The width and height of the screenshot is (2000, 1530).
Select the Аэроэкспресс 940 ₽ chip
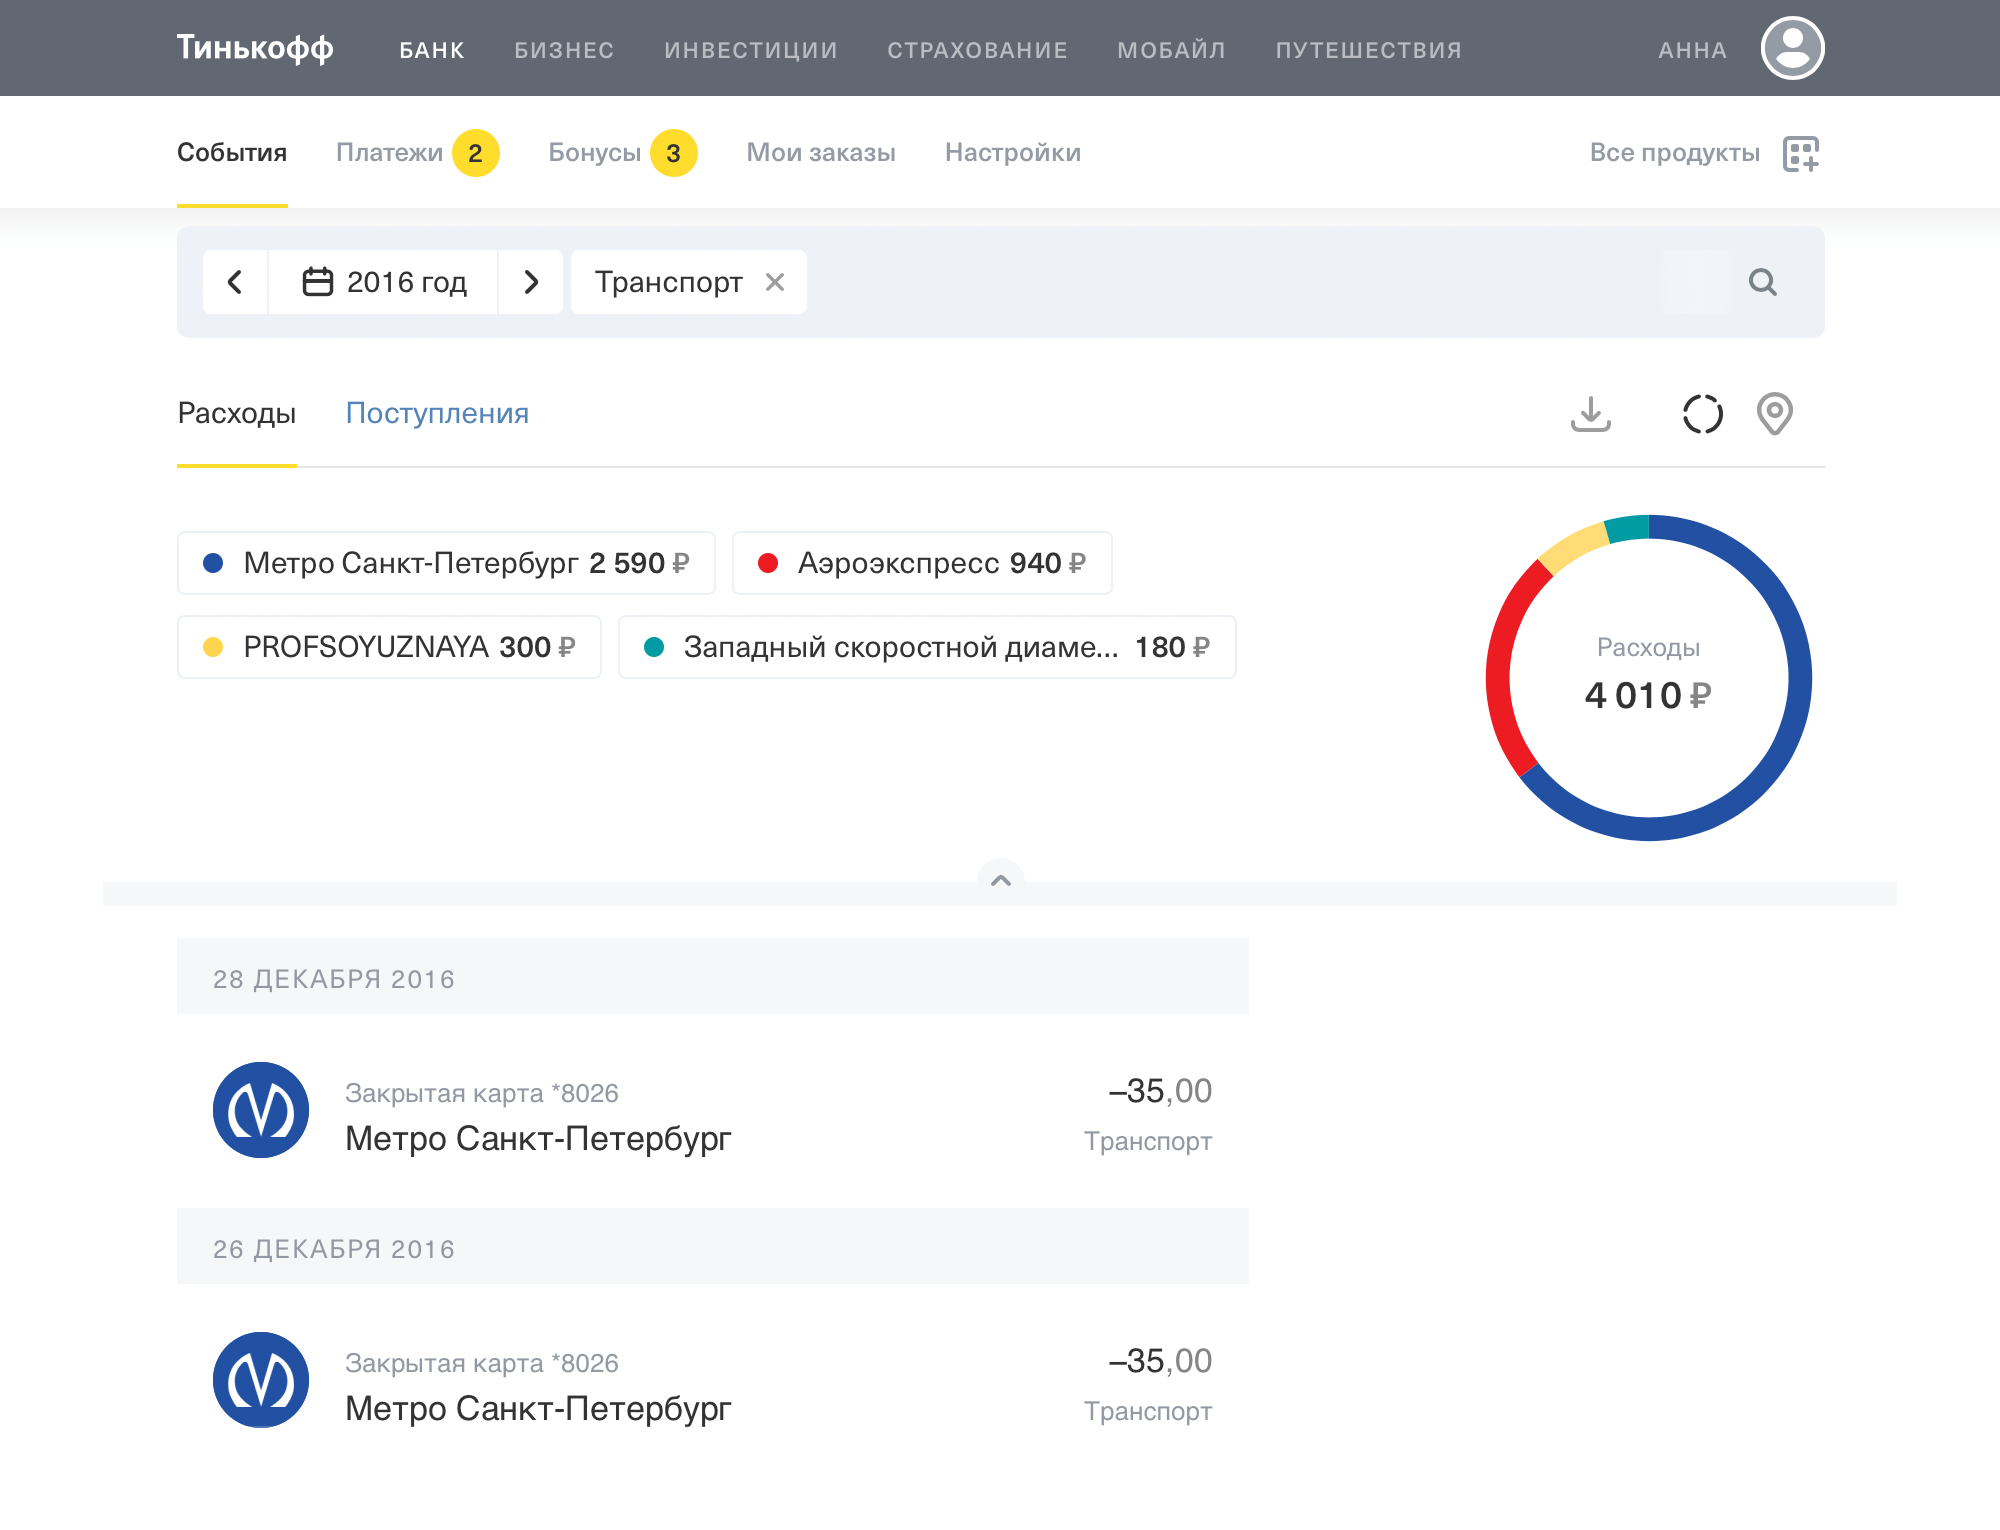pos(922,563)
